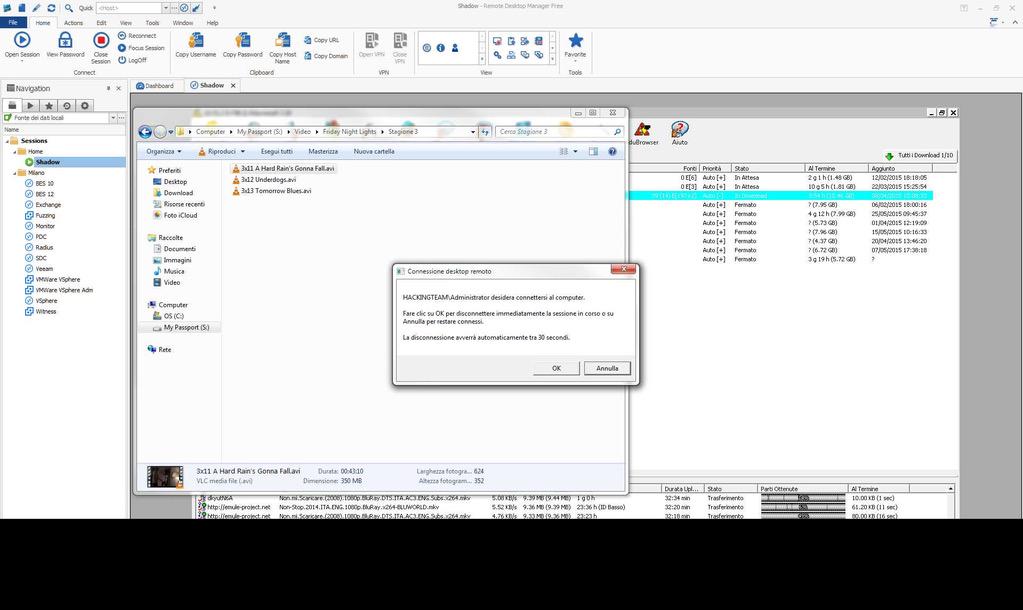Click the Open Session play icon
This screenshot has height=610, width=1023.
(22, 40)
